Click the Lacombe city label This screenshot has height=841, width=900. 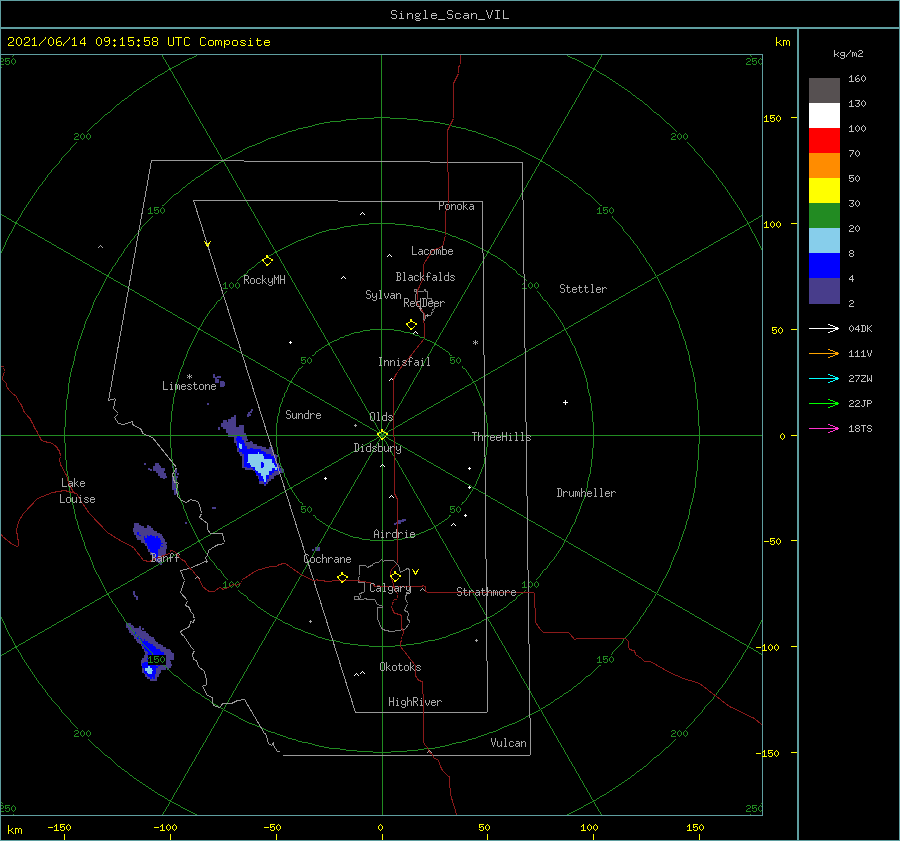tap(432, 251)
